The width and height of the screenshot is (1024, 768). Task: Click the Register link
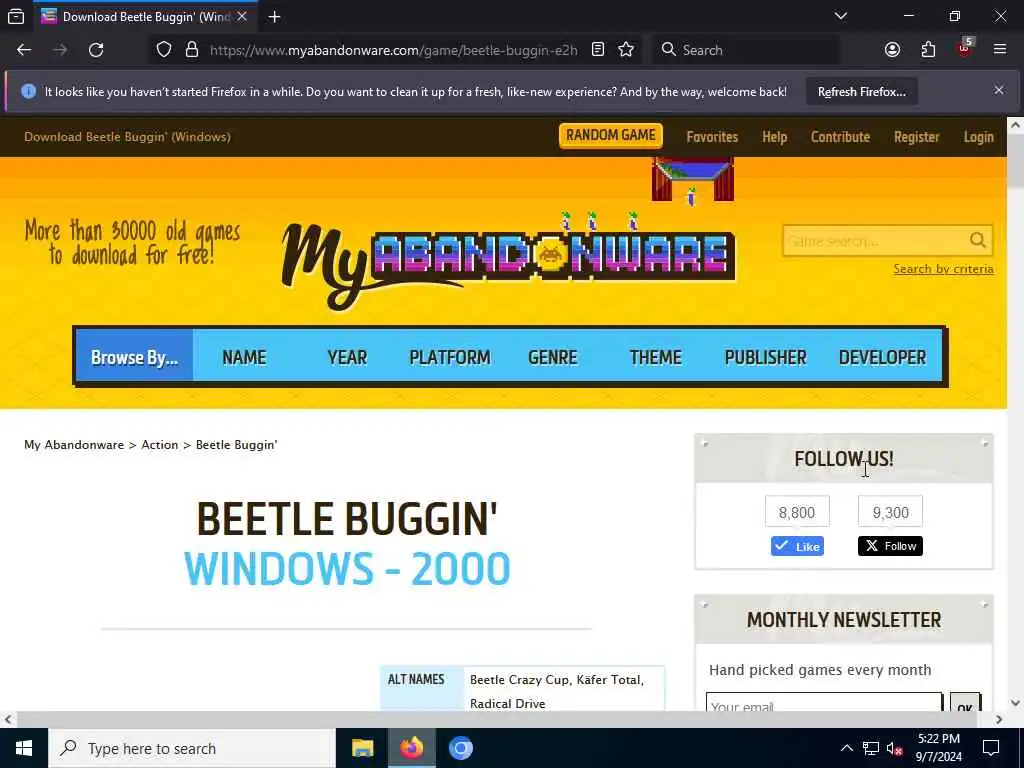tap(916, 136)
